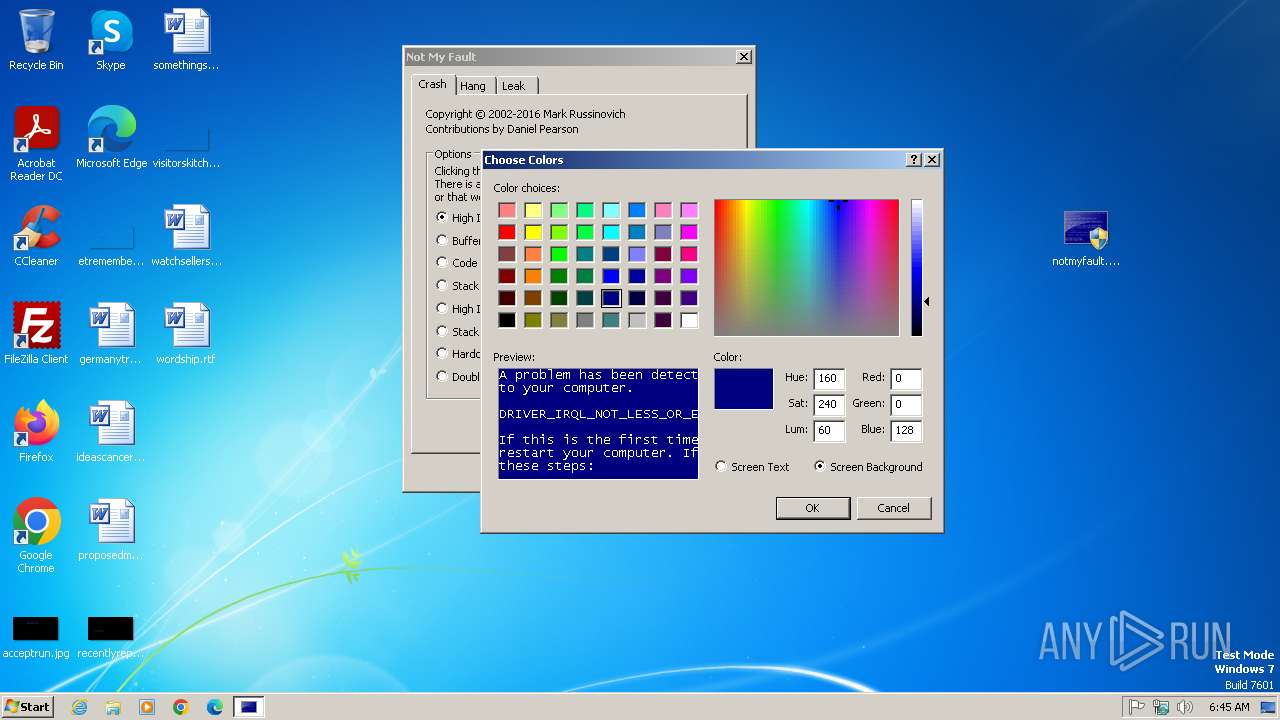Open Windows Explorer from the taskbar
This screenshot has width=1280, height=720.
[113, 707]
